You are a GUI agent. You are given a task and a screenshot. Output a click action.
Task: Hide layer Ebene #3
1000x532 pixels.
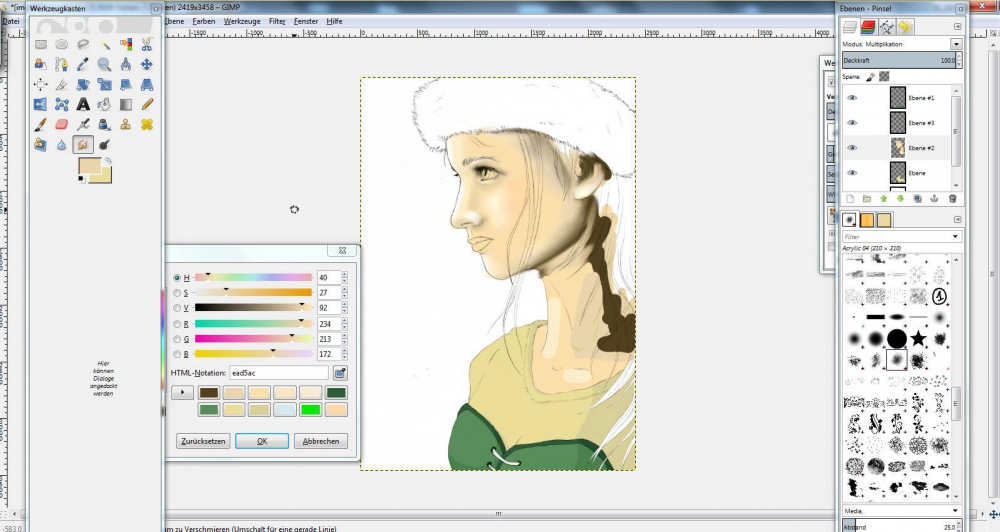click(852, 123)
